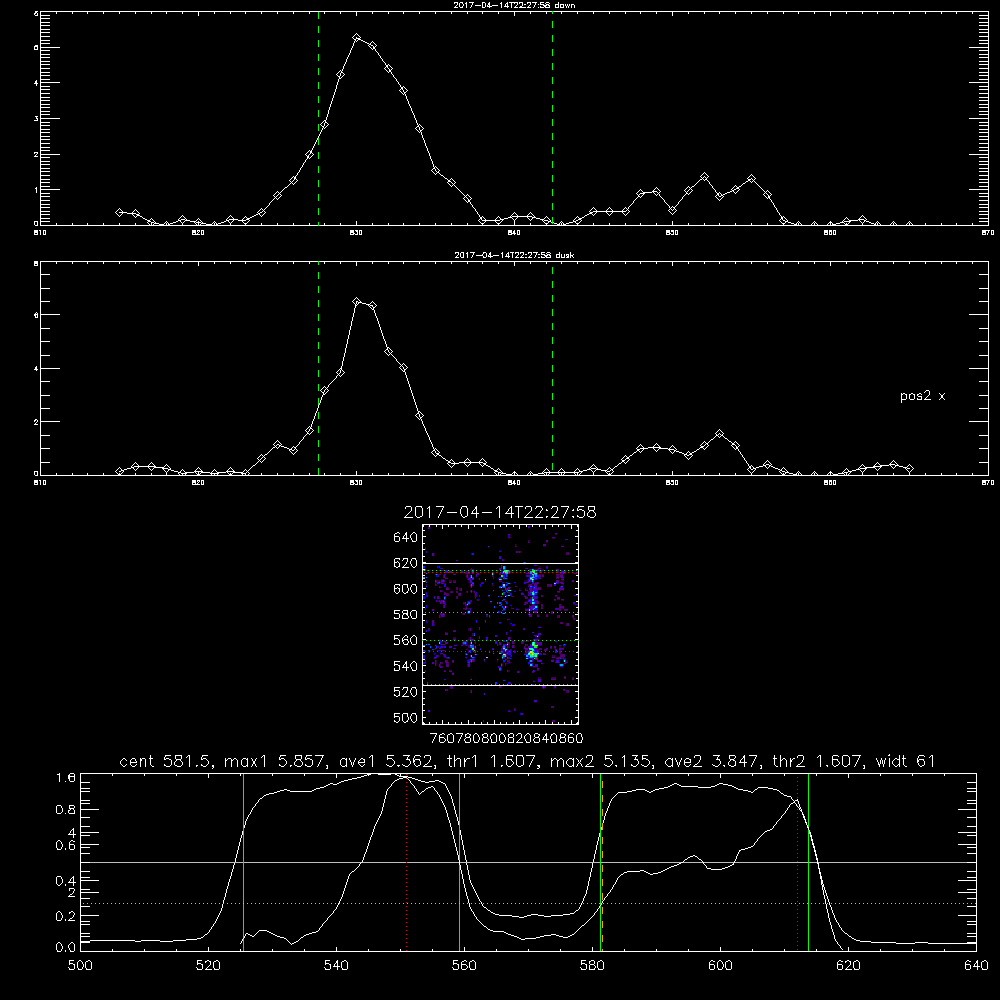Click the '870' x-axis label under dusk plot
Screen dimensions: 1000x1000
(x=988, y=483)
